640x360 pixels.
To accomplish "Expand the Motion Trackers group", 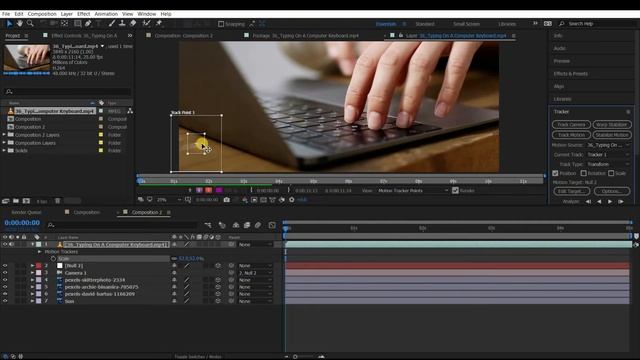I will coord(40,252).
